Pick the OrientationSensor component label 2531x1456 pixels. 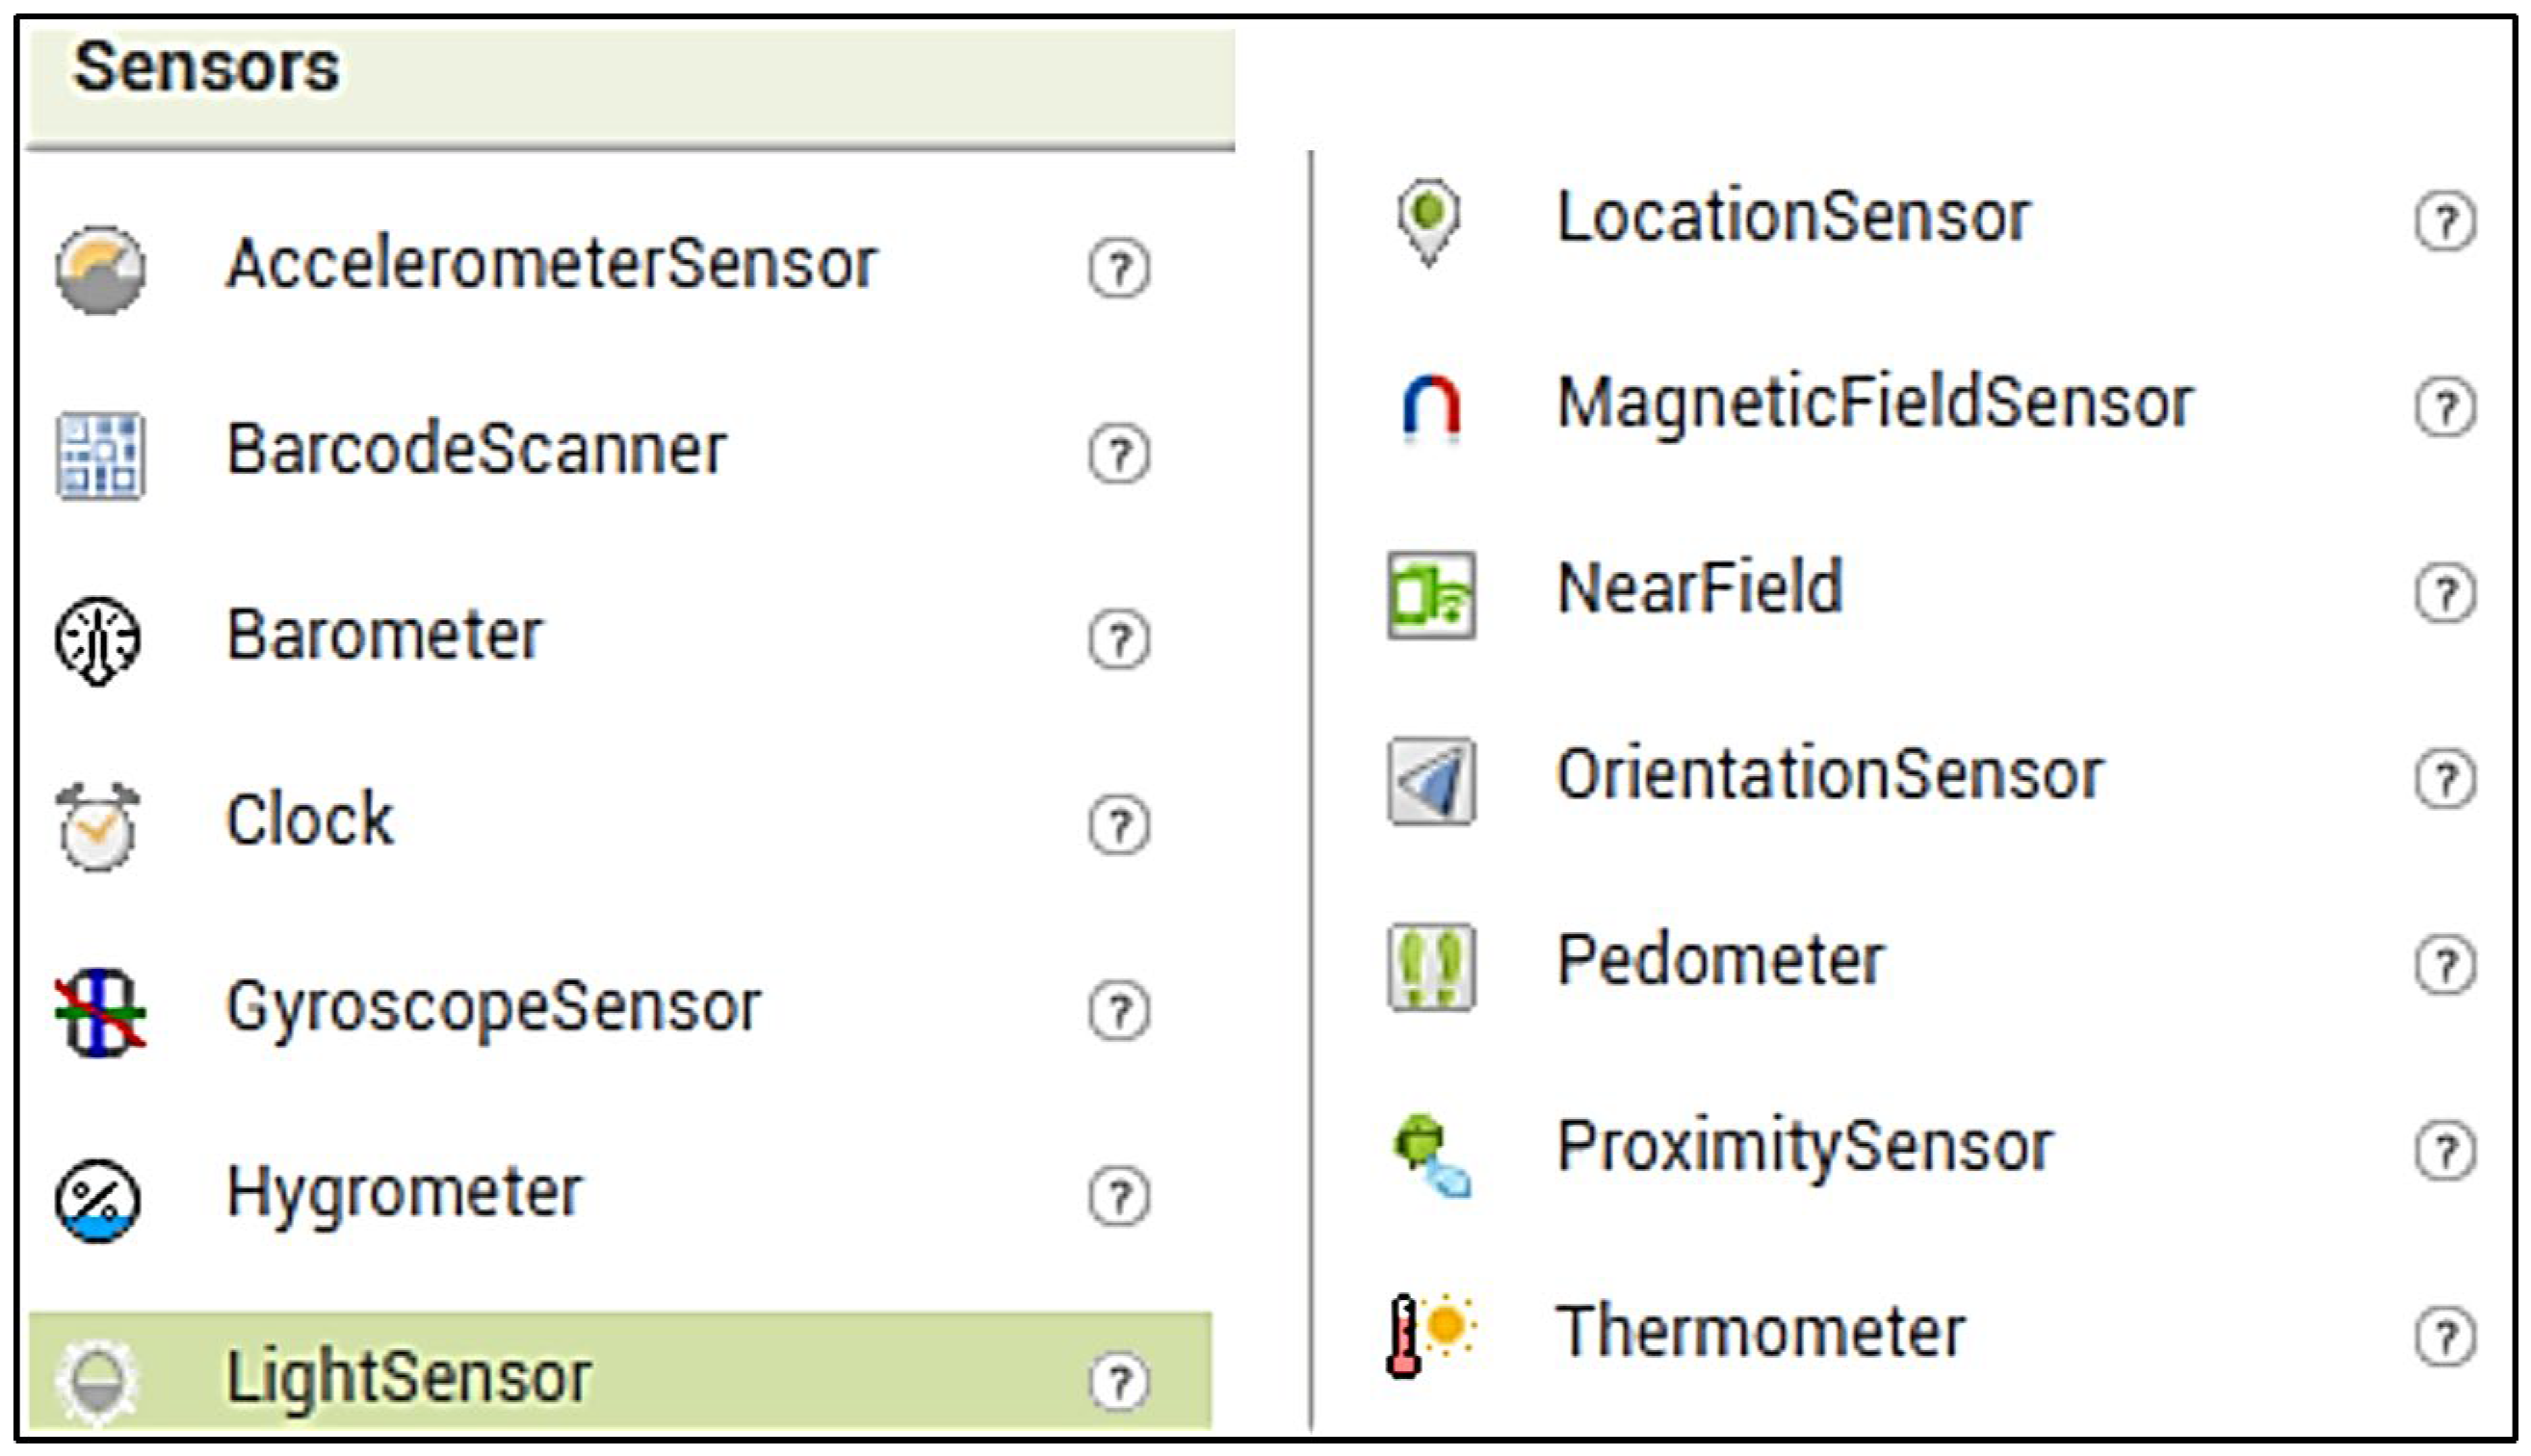tap(1830, 775)
